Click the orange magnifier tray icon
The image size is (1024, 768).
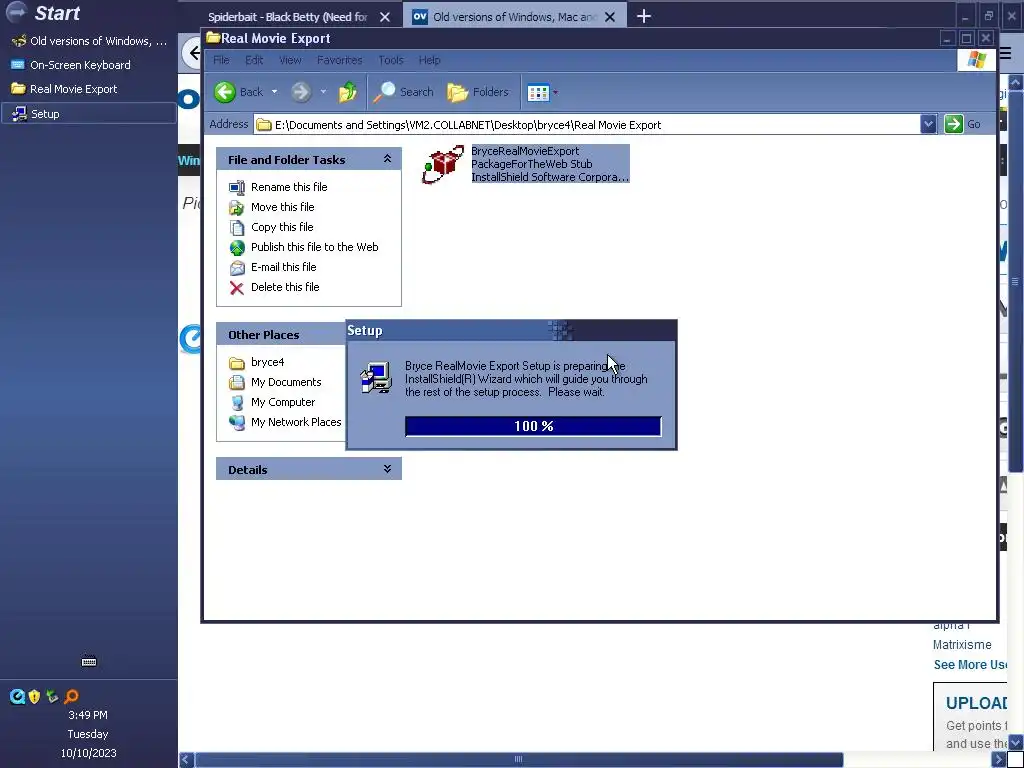(71, 697)
